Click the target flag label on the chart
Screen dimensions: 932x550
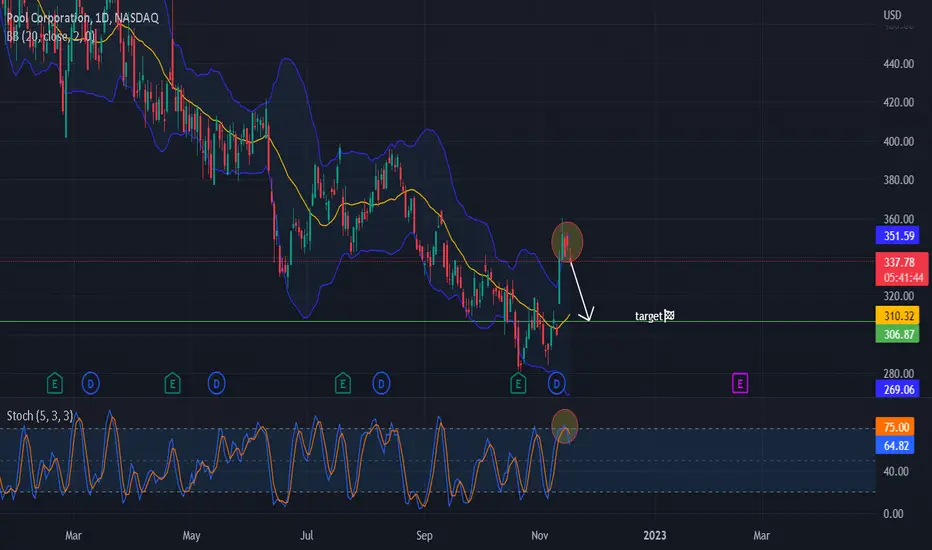click(654, 316)
